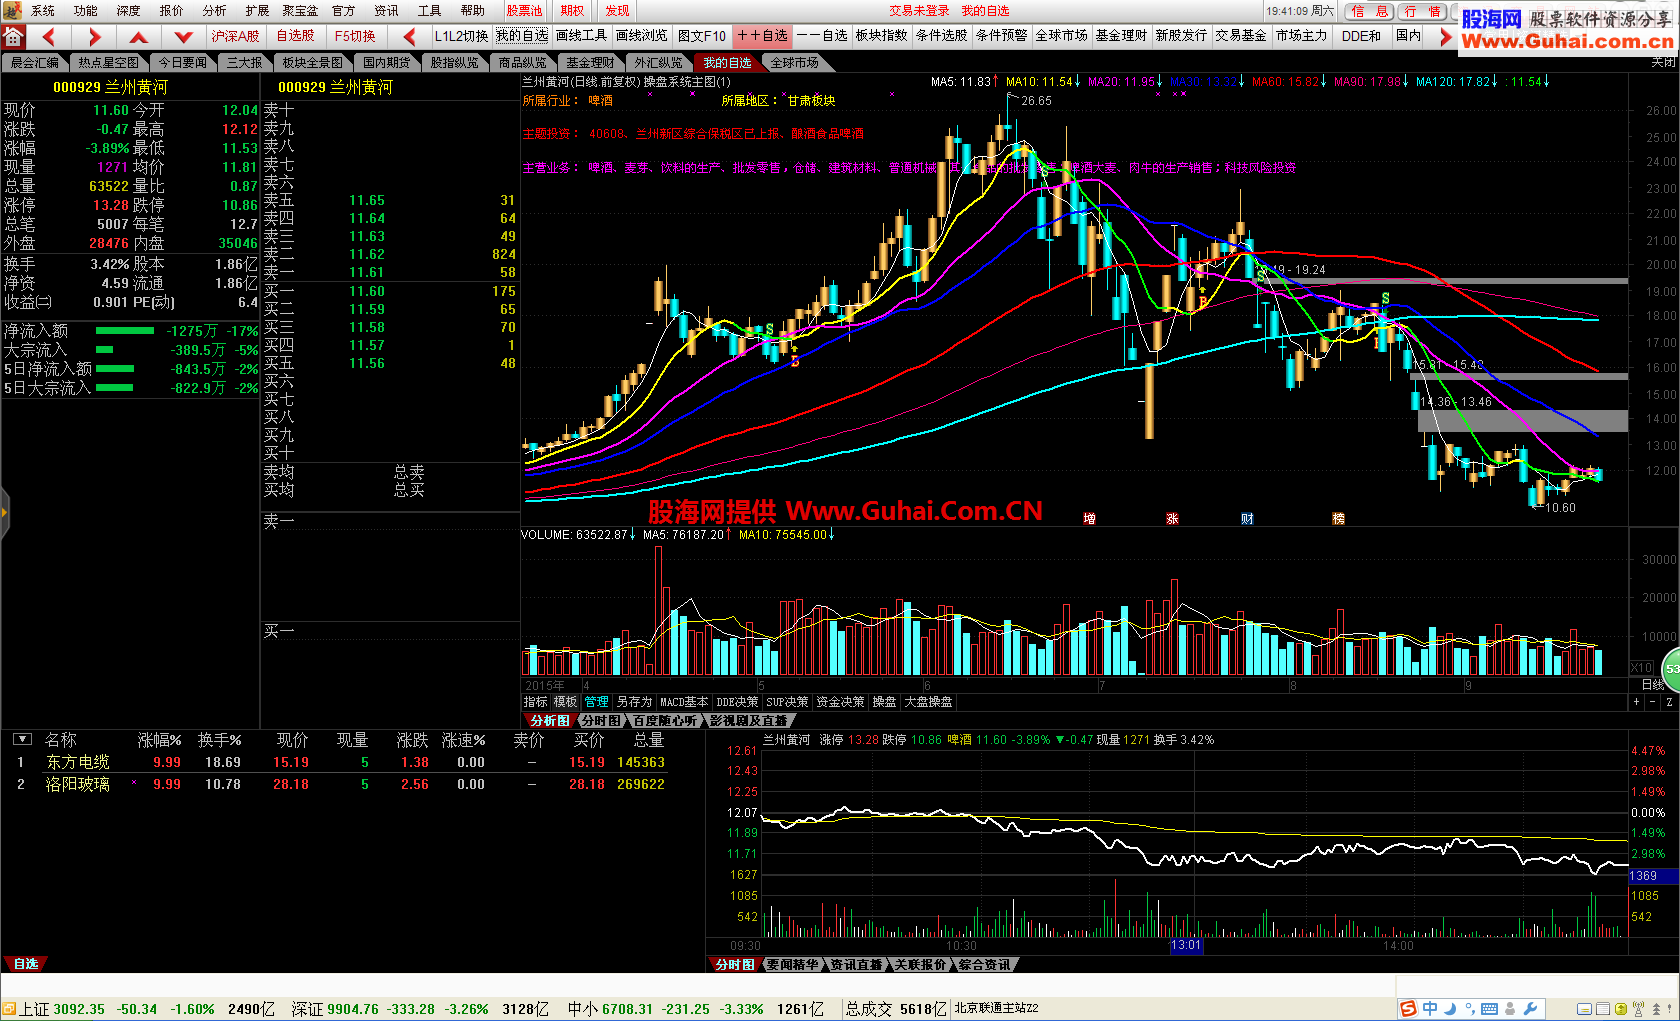Image resolution: width=1680 pixels, height=1021 pixels.
Task: Switch to the 关联报价 tab below intraday chart
Action: [920, 965]
